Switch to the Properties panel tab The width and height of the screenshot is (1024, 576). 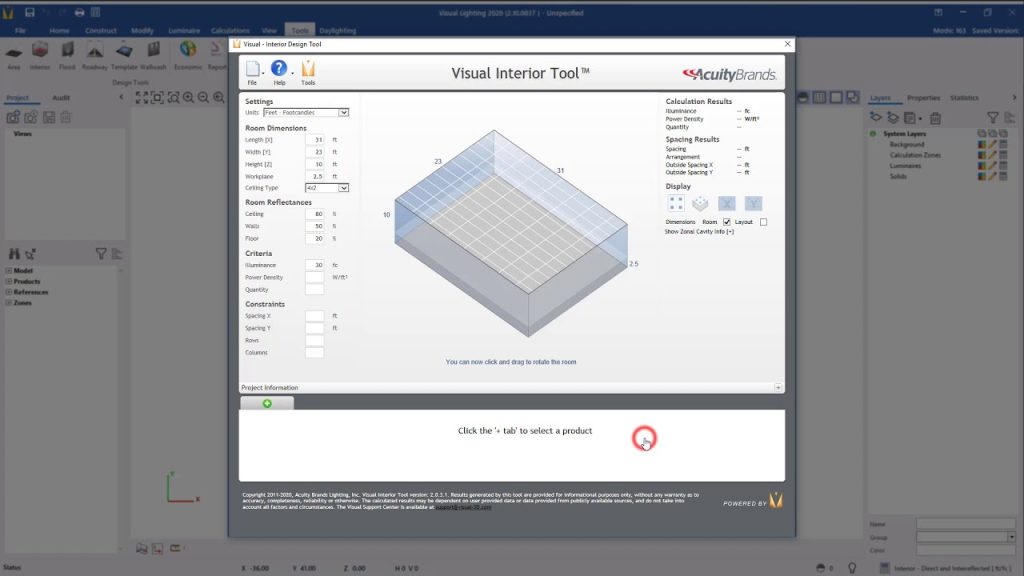pos(923,98)
